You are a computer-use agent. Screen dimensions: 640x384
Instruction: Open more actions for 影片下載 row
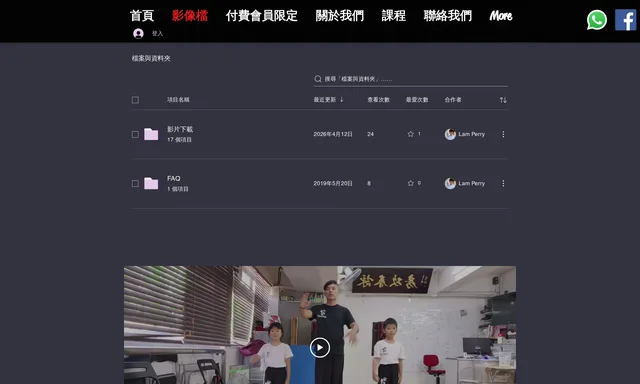coord(503,134)
